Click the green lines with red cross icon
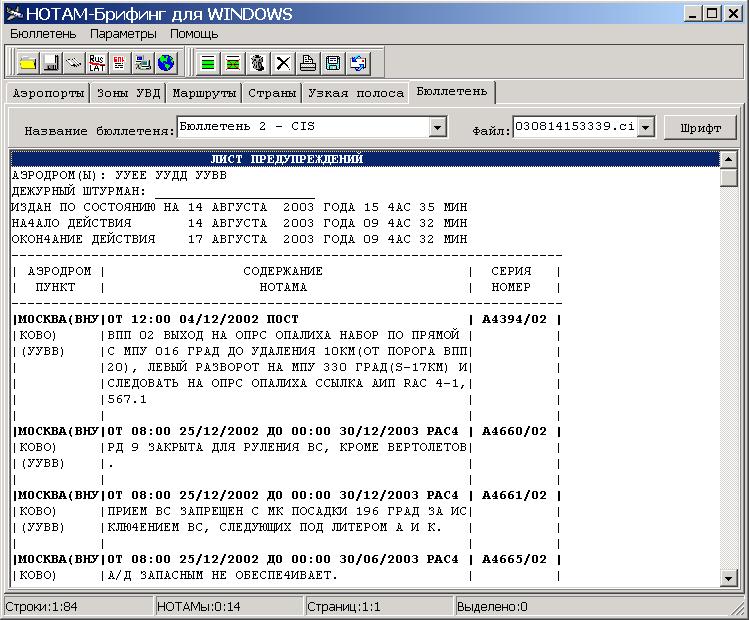Screen dimensions: 749x620 (x=233, y=63)
